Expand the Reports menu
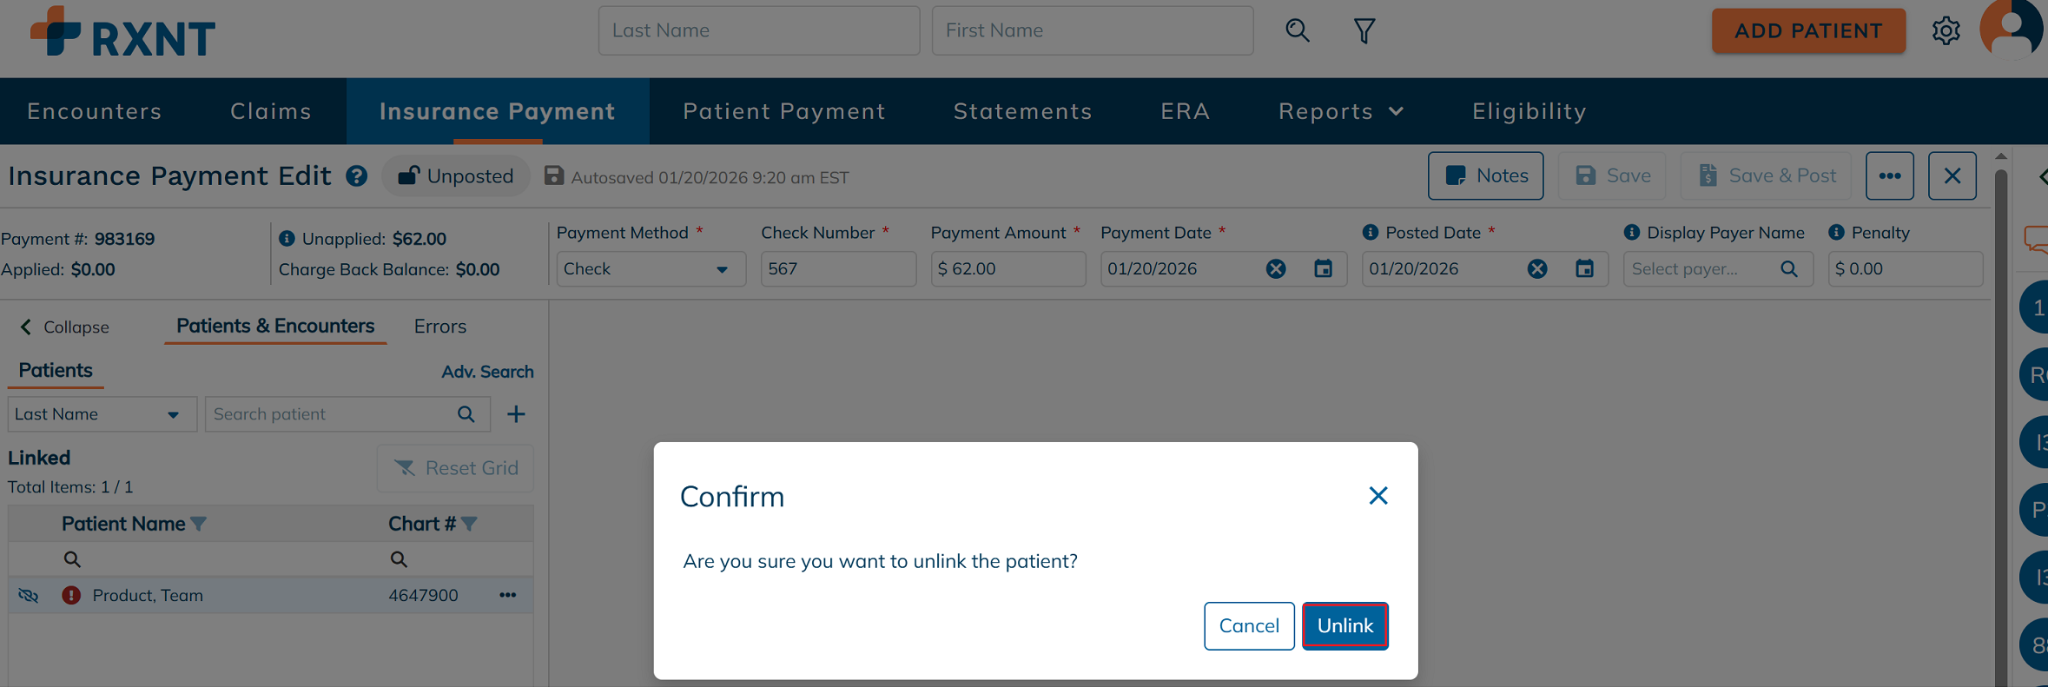 (1340, 111)
